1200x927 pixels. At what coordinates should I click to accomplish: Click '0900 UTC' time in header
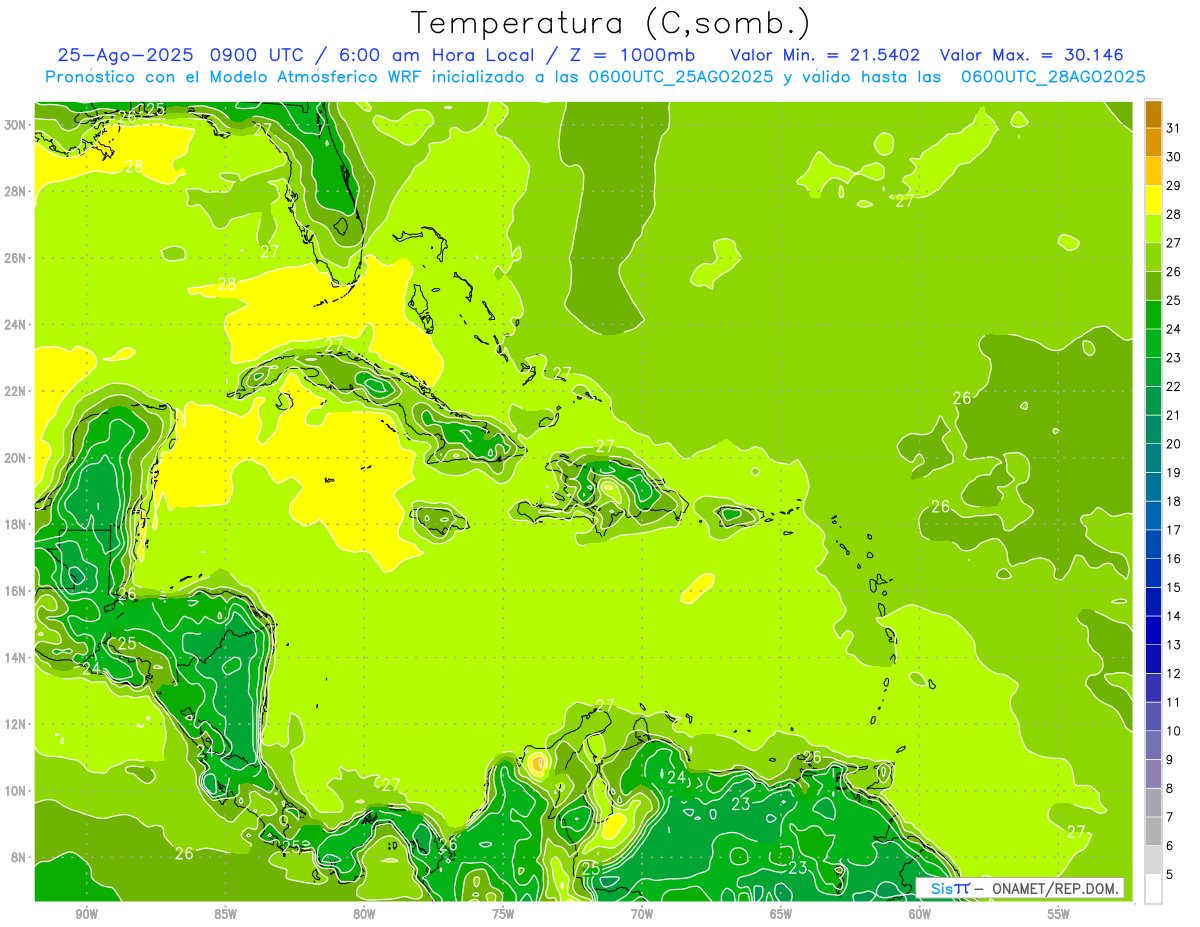(x=259, y=55)
